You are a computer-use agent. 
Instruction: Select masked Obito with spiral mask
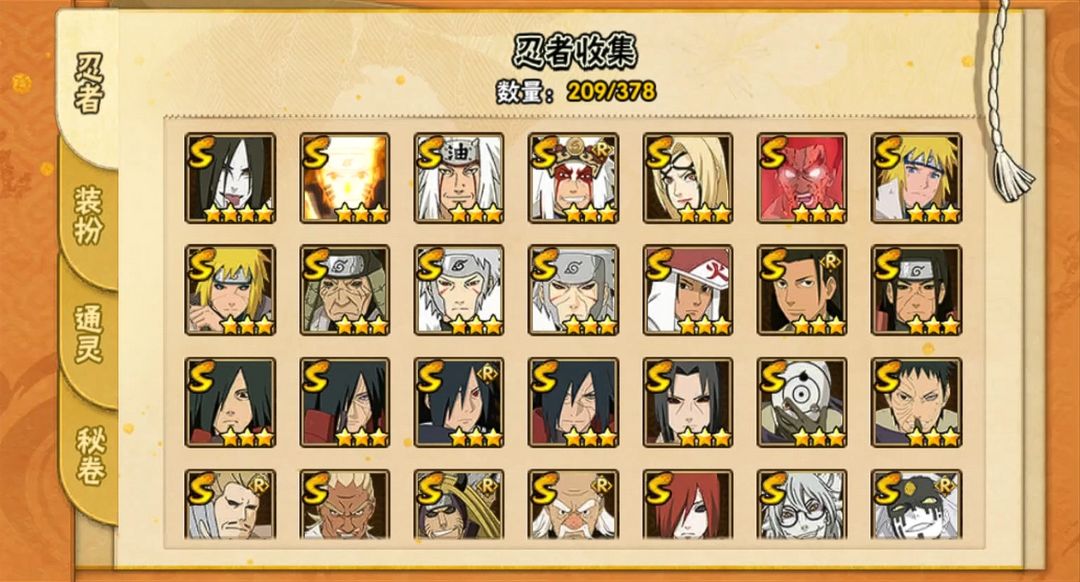[x=802, y=402]
